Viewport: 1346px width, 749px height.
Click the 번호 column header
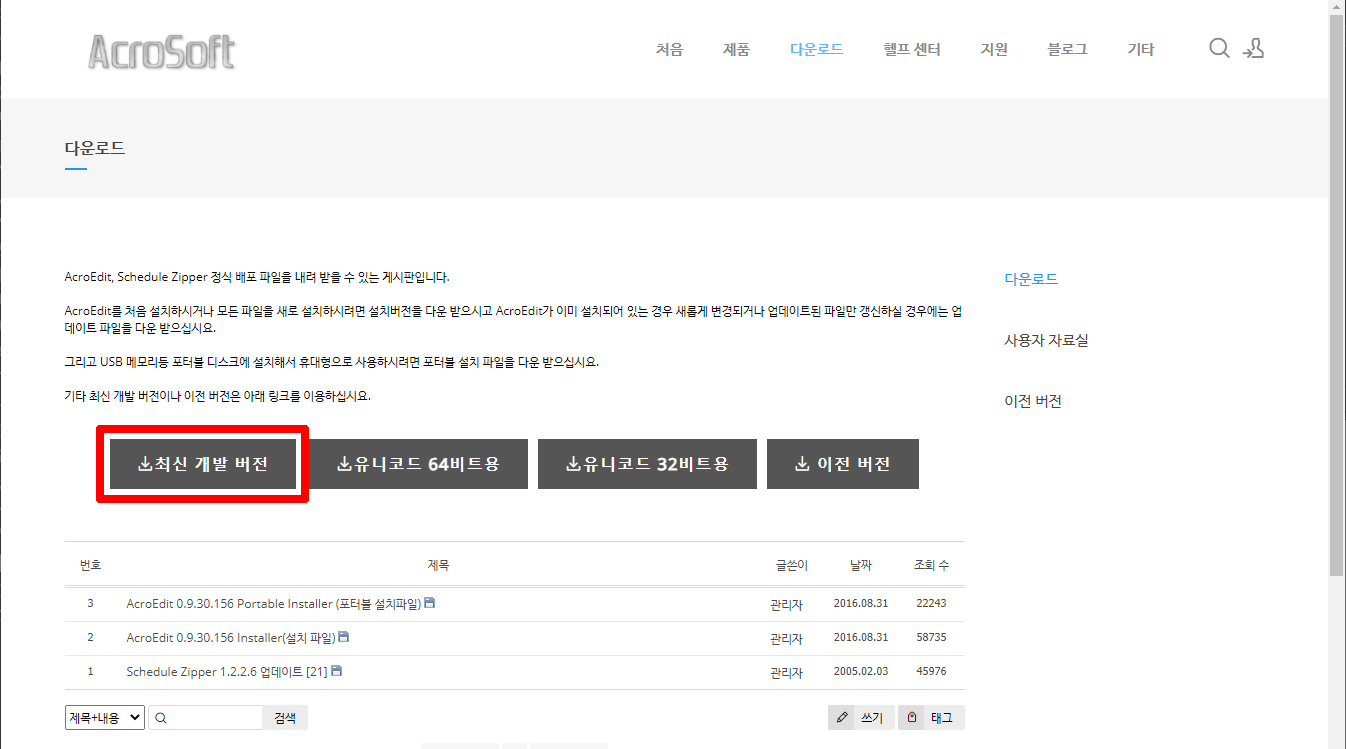tap(90, 565)
